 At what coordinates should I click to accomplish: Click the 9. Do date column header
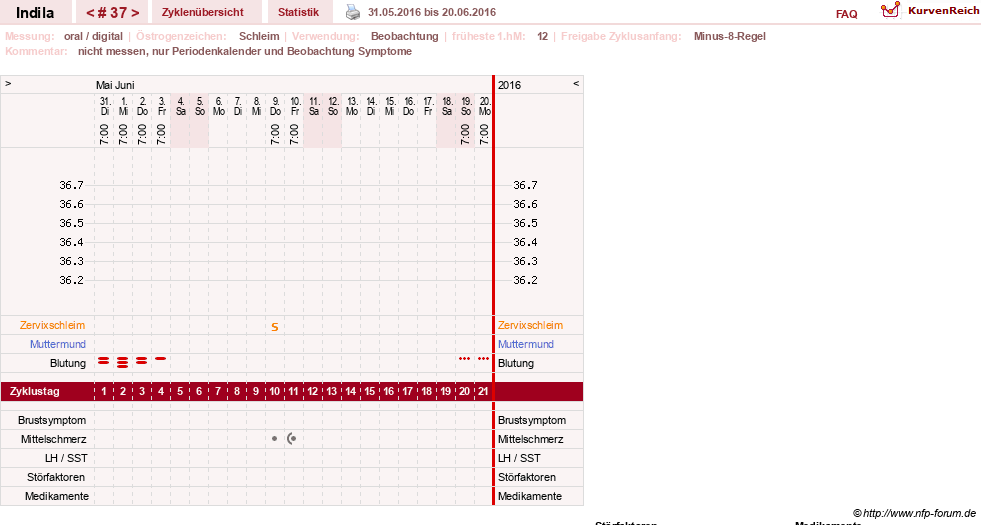point(275,106)
